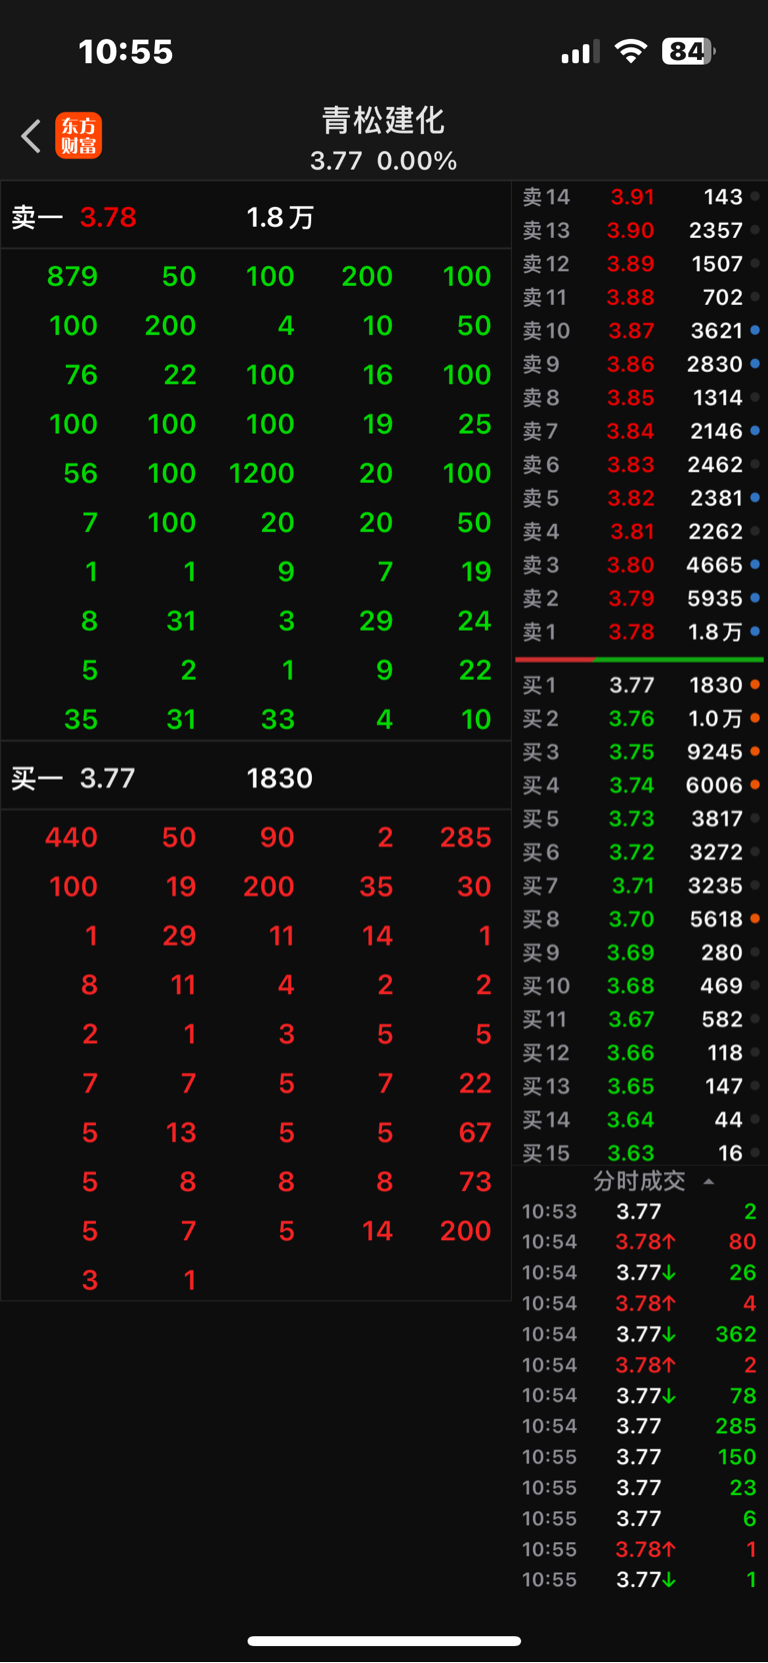Collapse 分时成交 with the triangle arrow
This screenshot has height=1663, width=768.
pyautogui.click(x=709, y=1181)
